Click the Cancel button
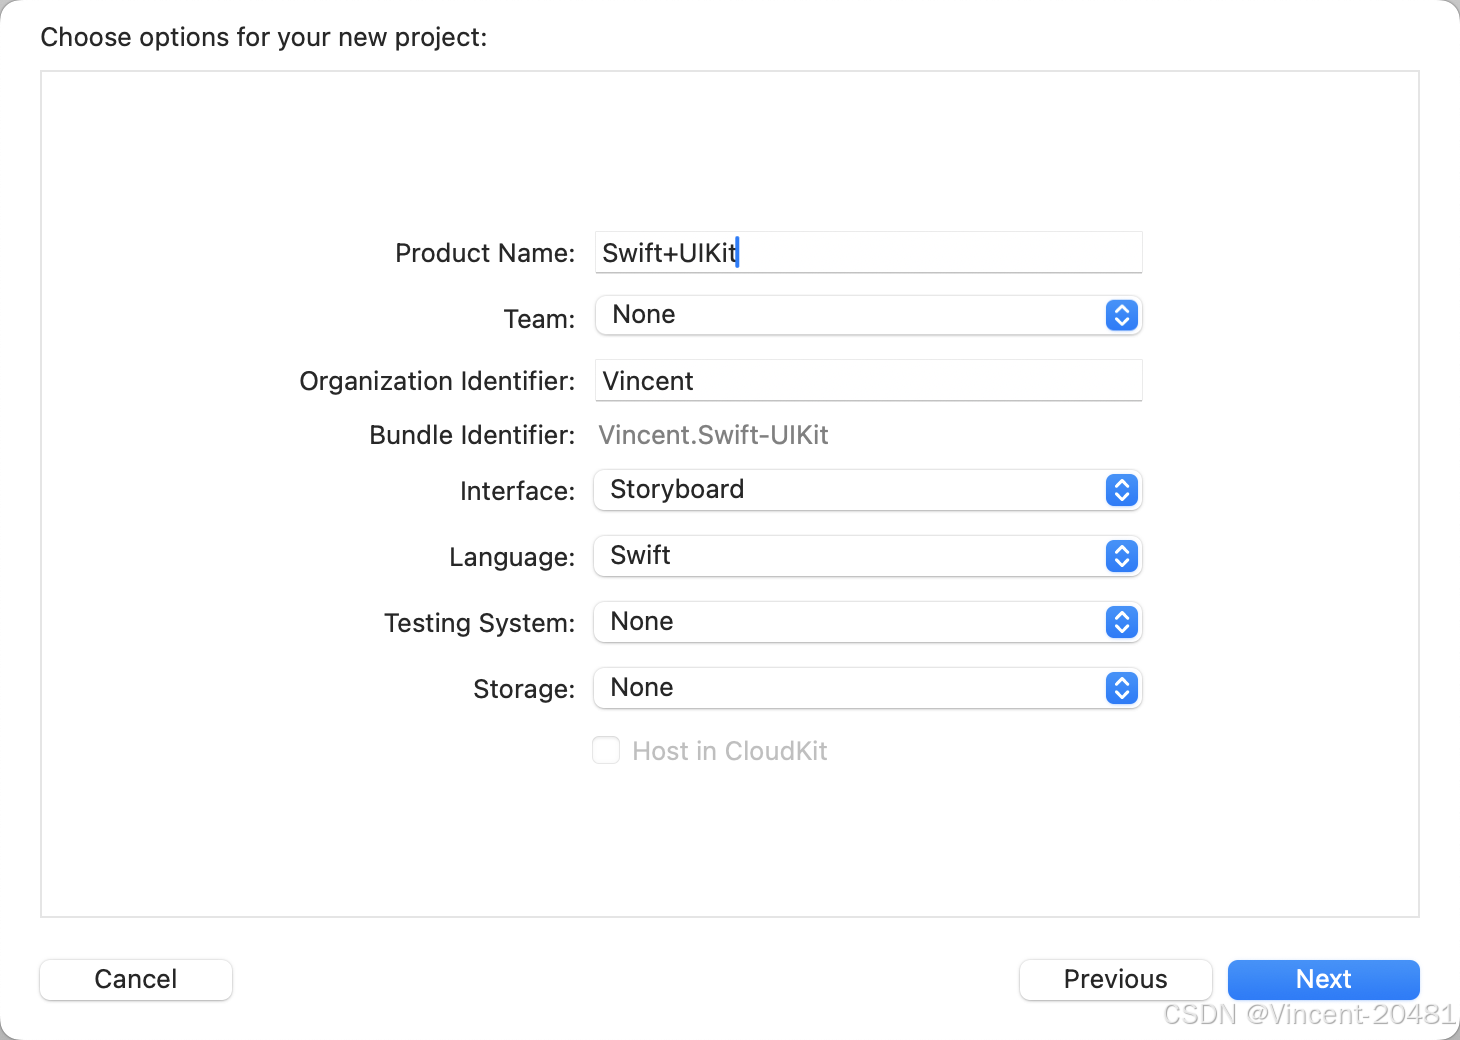The width and height of the screenshot is (1460, 1040). click(x=136, y=979)
